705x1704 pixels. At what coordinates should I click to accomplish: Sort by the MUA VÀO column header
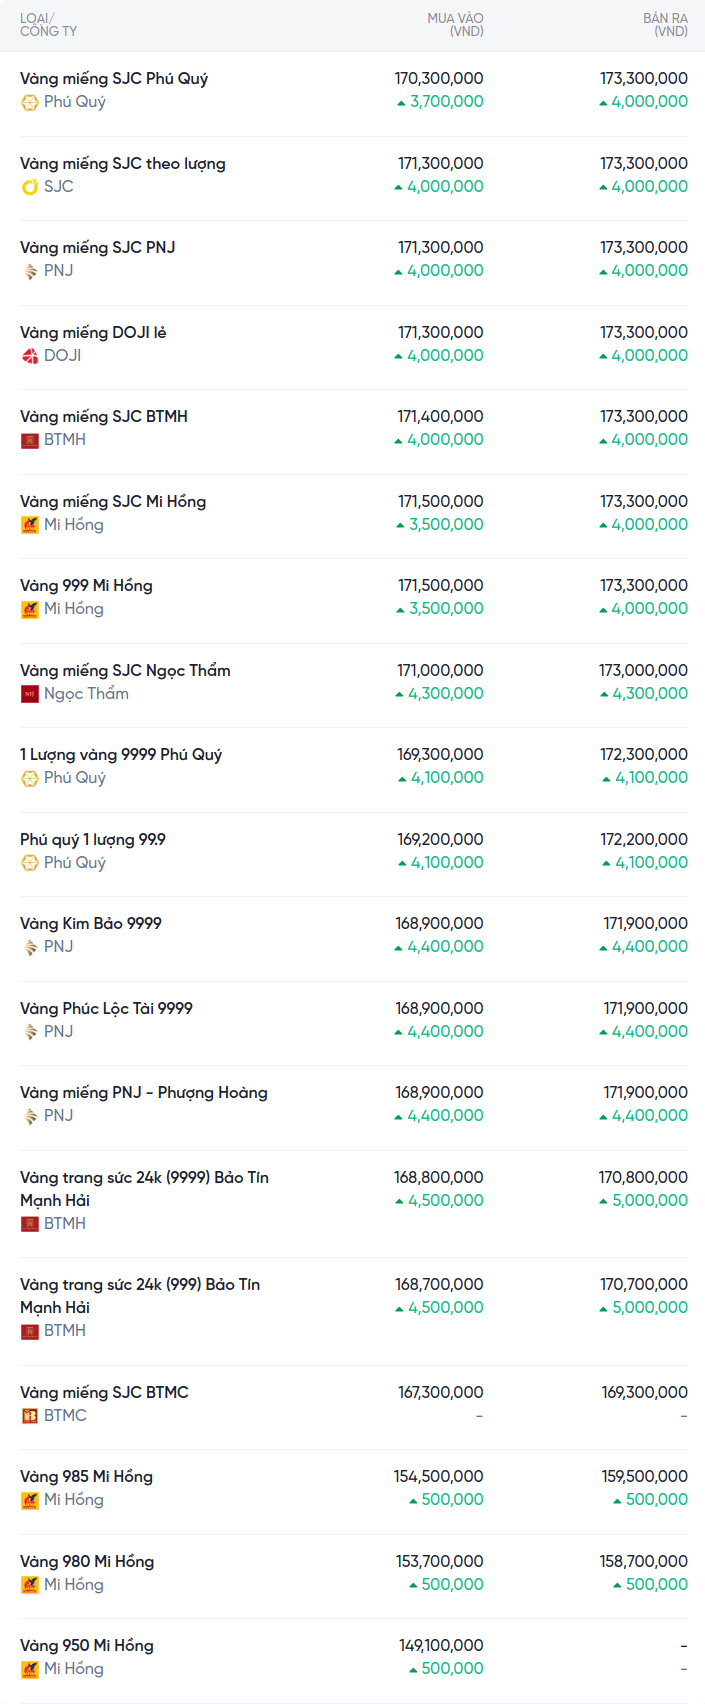455,25
